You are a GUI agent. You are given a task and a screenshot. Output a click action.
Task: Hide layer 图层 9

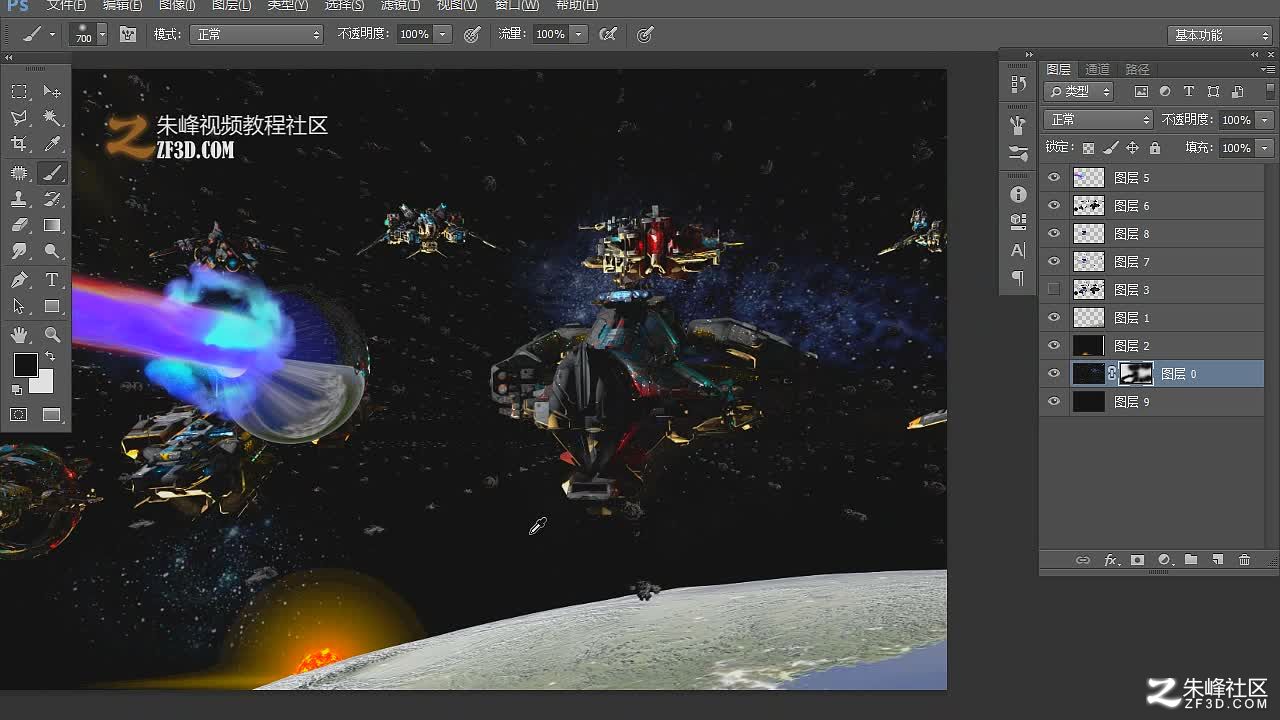pos(1053,401)
